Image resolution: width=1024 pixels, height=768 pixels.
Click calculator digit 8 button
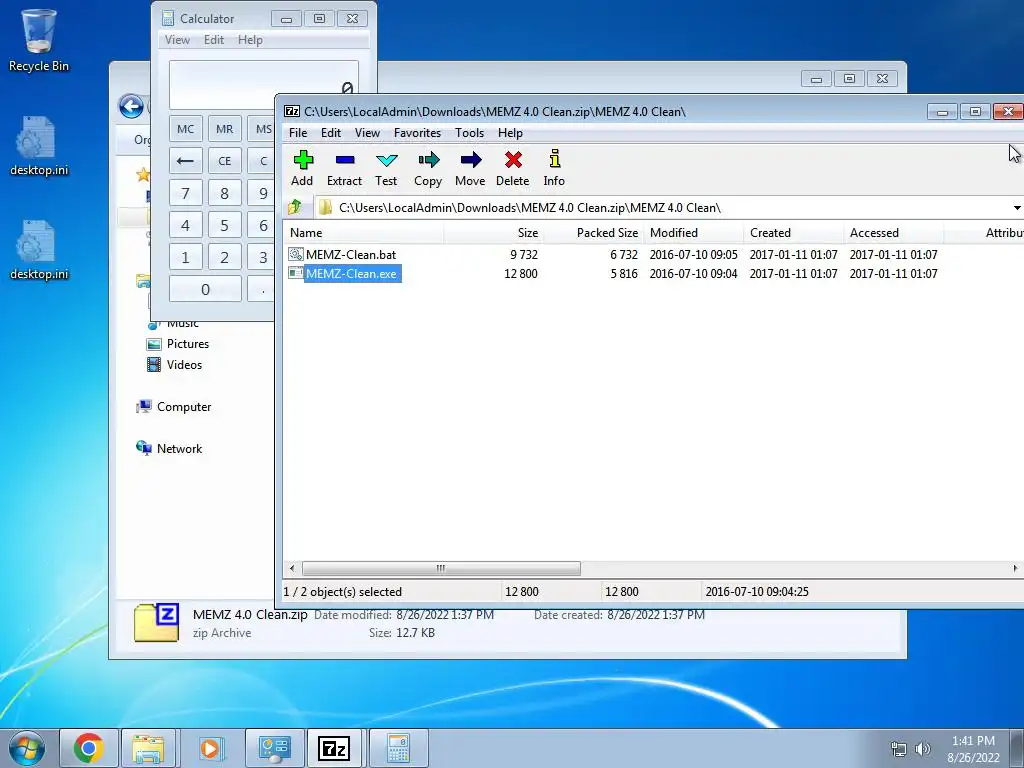tap(225, 193)
